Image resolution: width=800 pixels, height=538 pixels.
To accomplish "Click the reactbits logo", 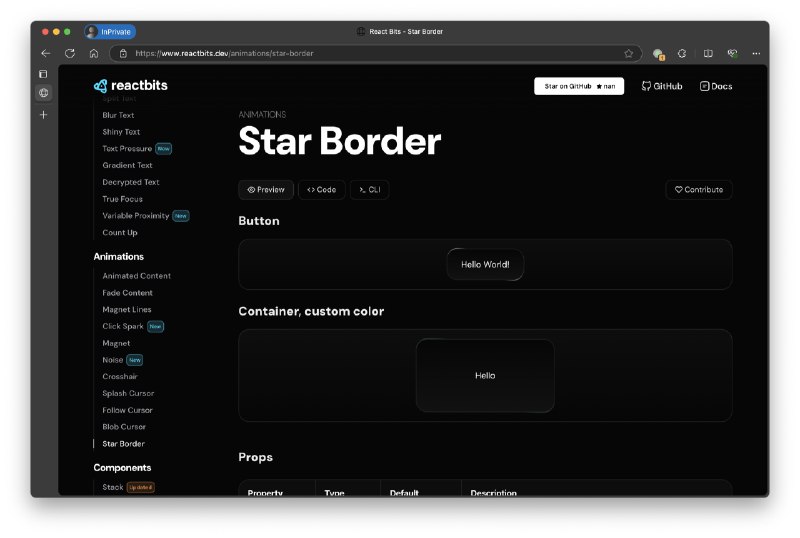I will pos(131,85).
